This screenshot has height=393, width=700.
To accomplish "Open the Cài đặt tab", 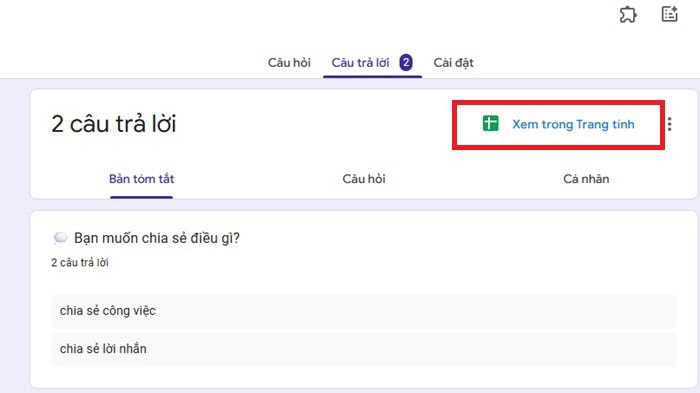I will click(453, 63).
